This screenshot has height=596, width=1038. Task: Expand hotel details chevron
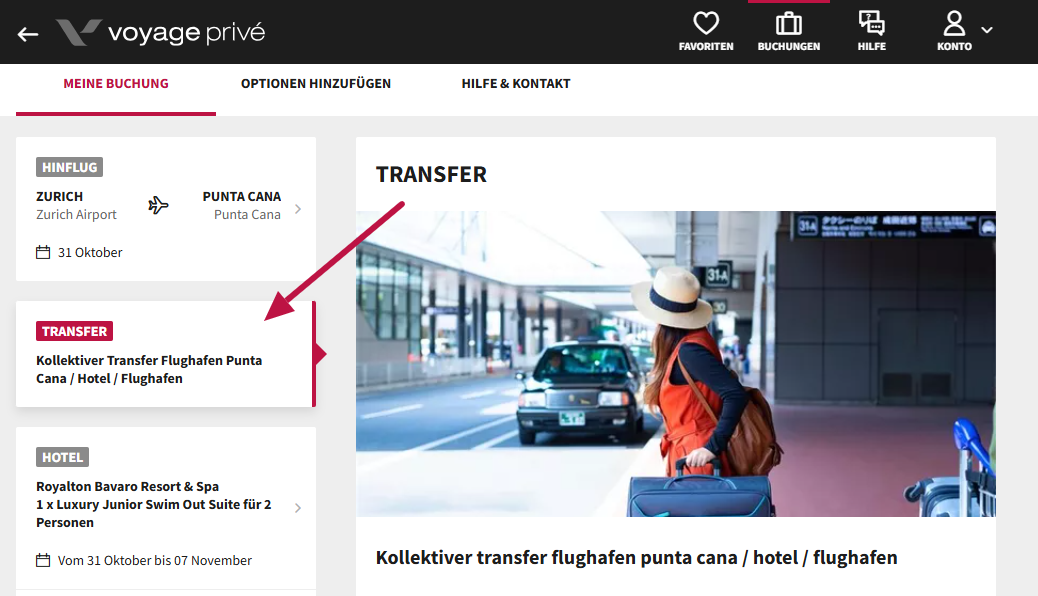[298, 508]
